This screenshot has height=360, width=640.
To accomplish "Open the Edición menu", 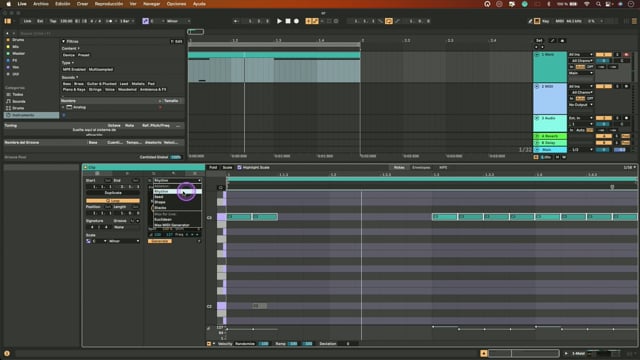I will [x=62, y=4].
